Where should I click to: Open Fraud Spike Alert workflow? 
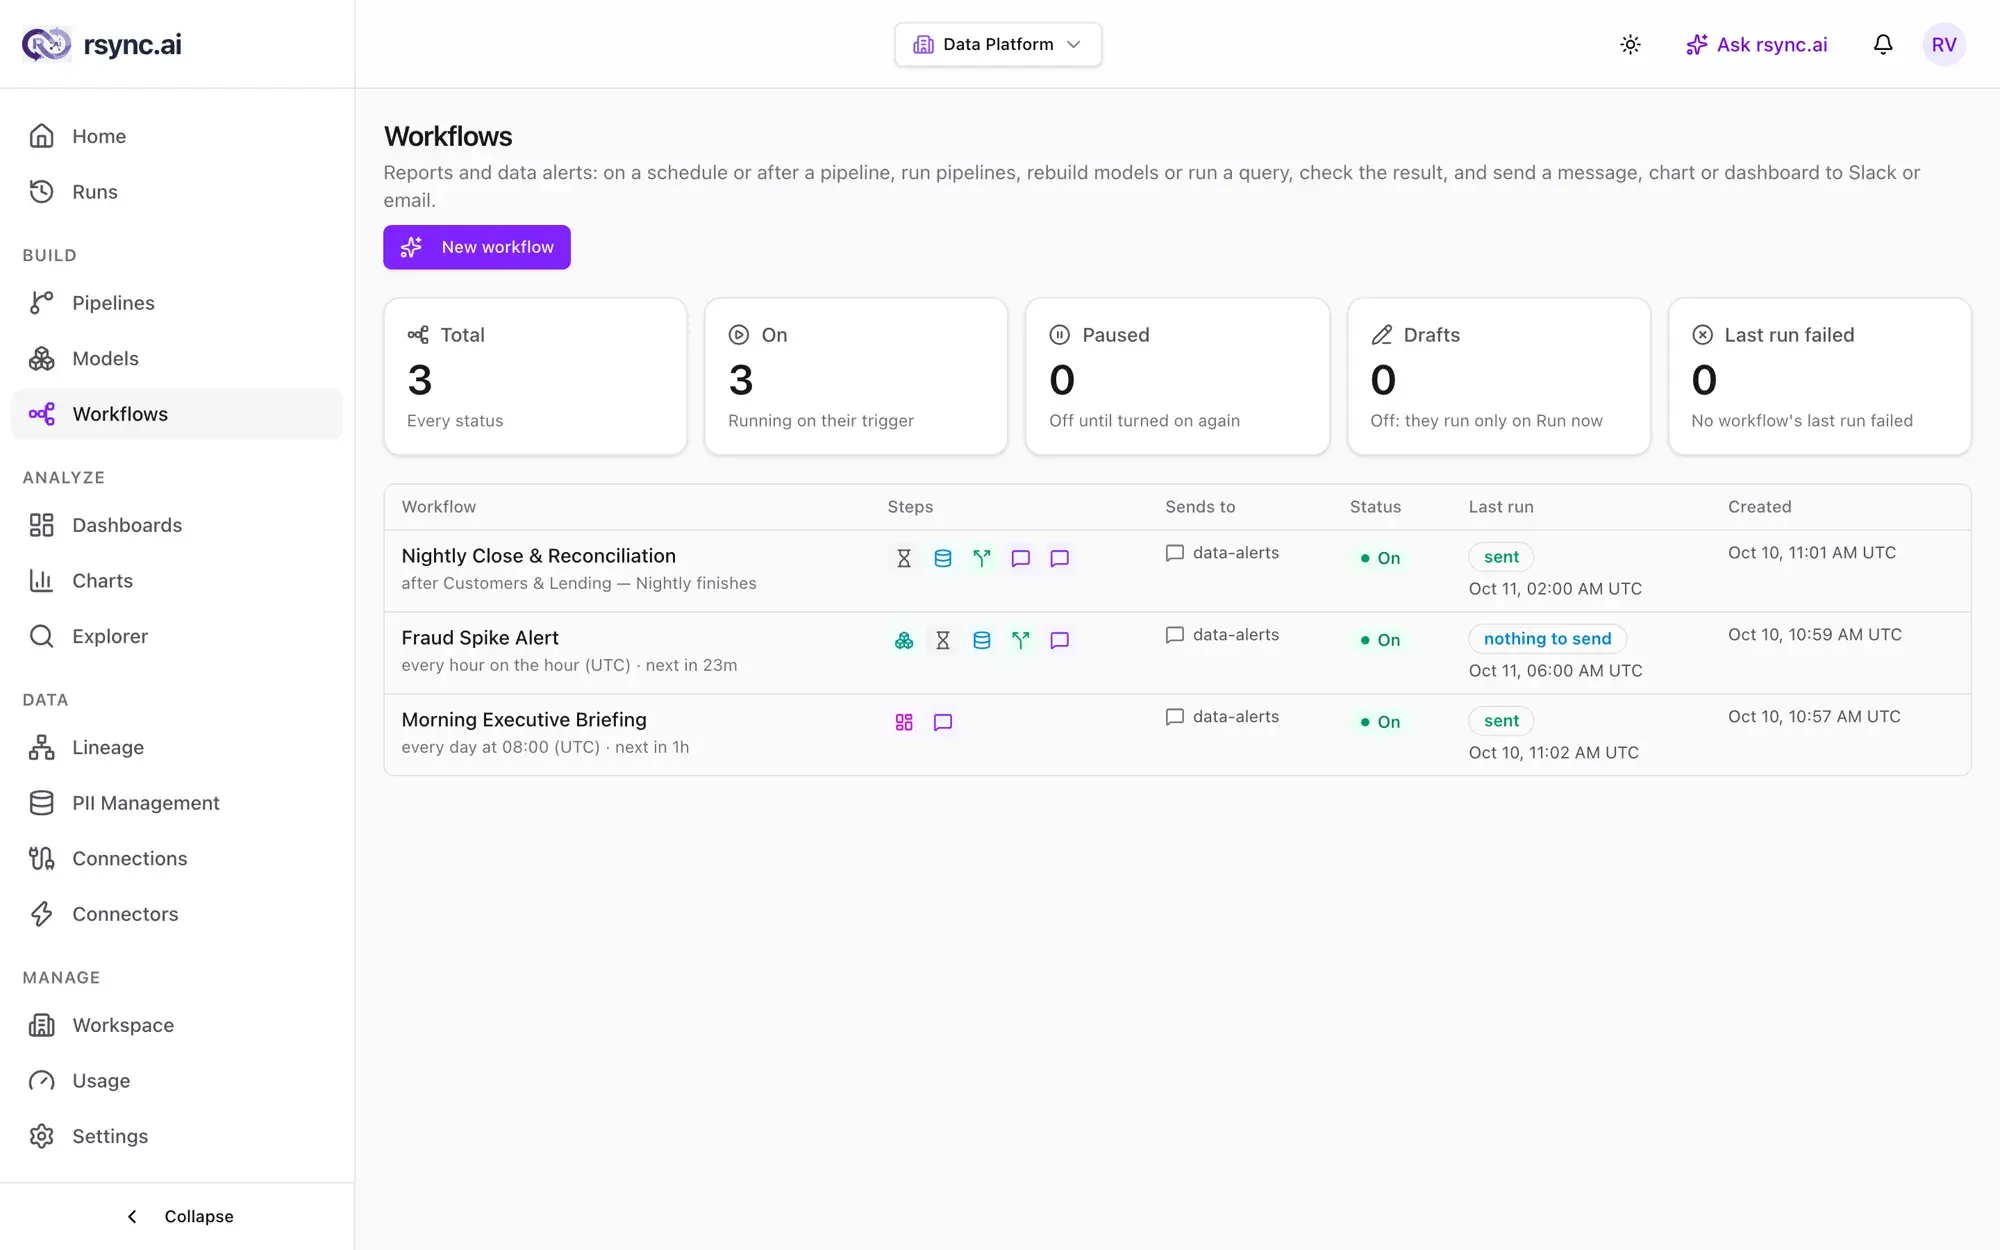coord(480,638)
